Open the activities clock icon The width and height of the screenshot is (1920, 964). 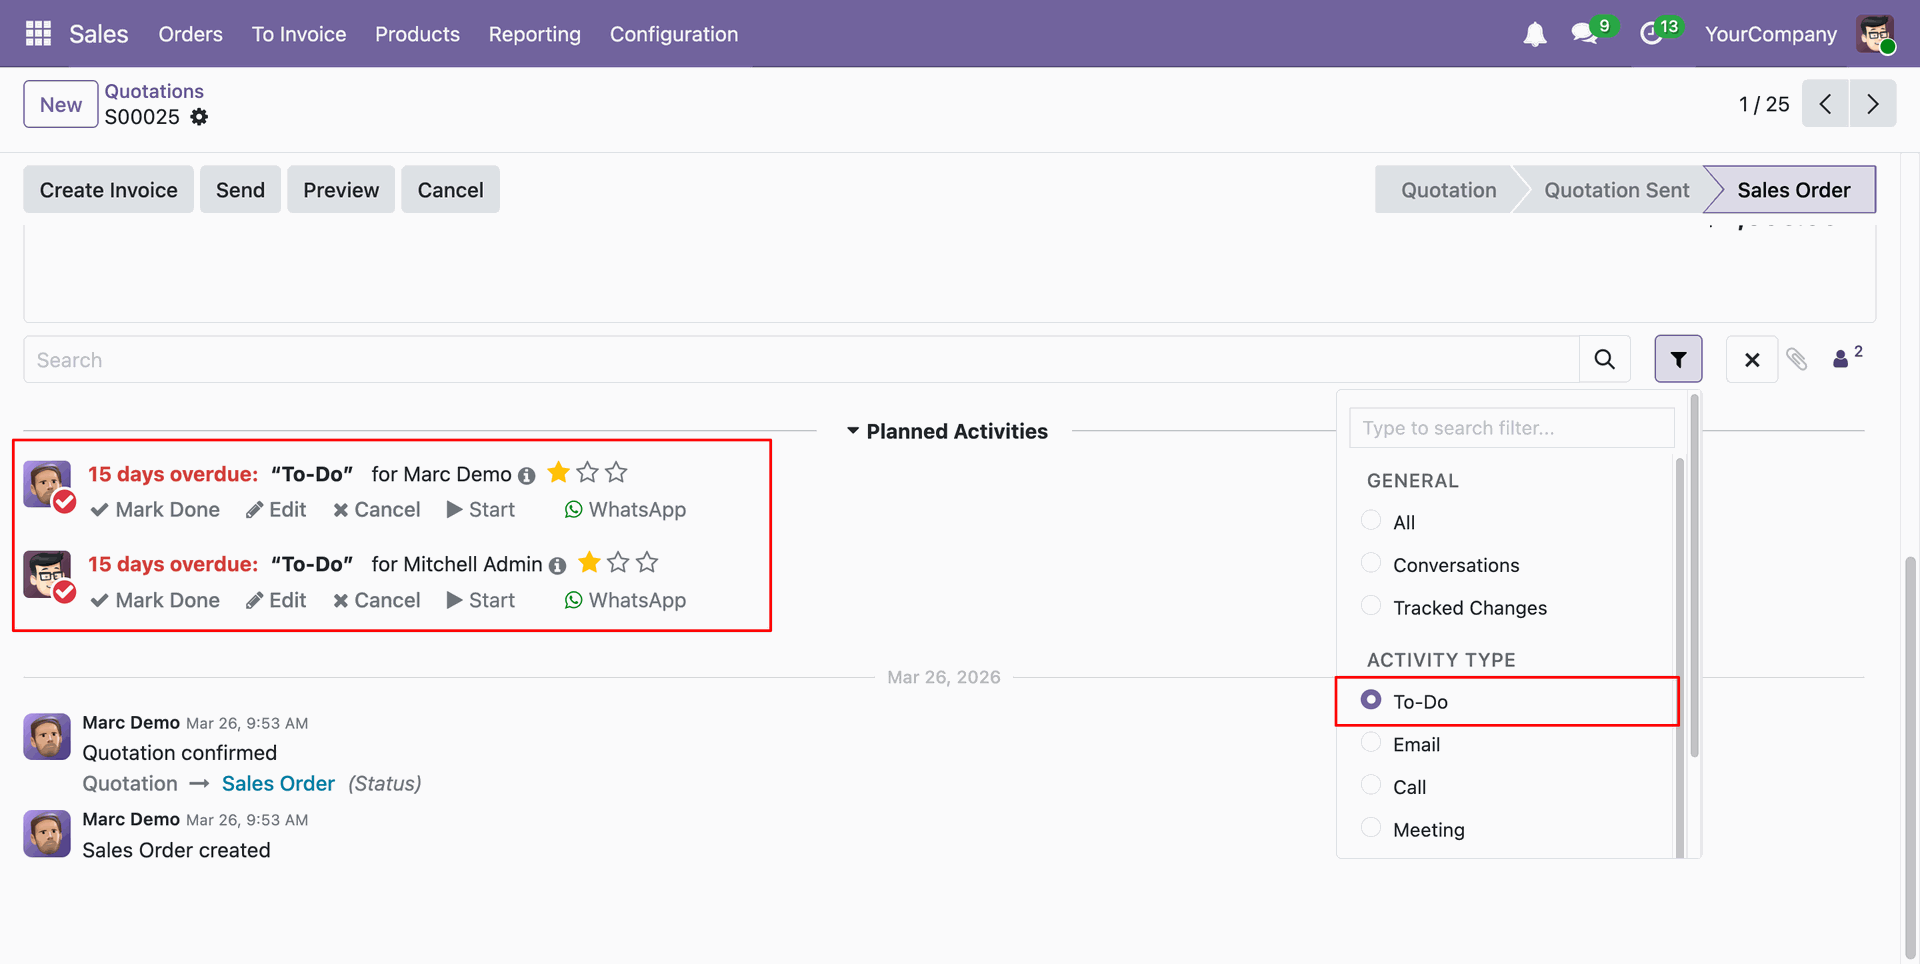point(1651,34)
